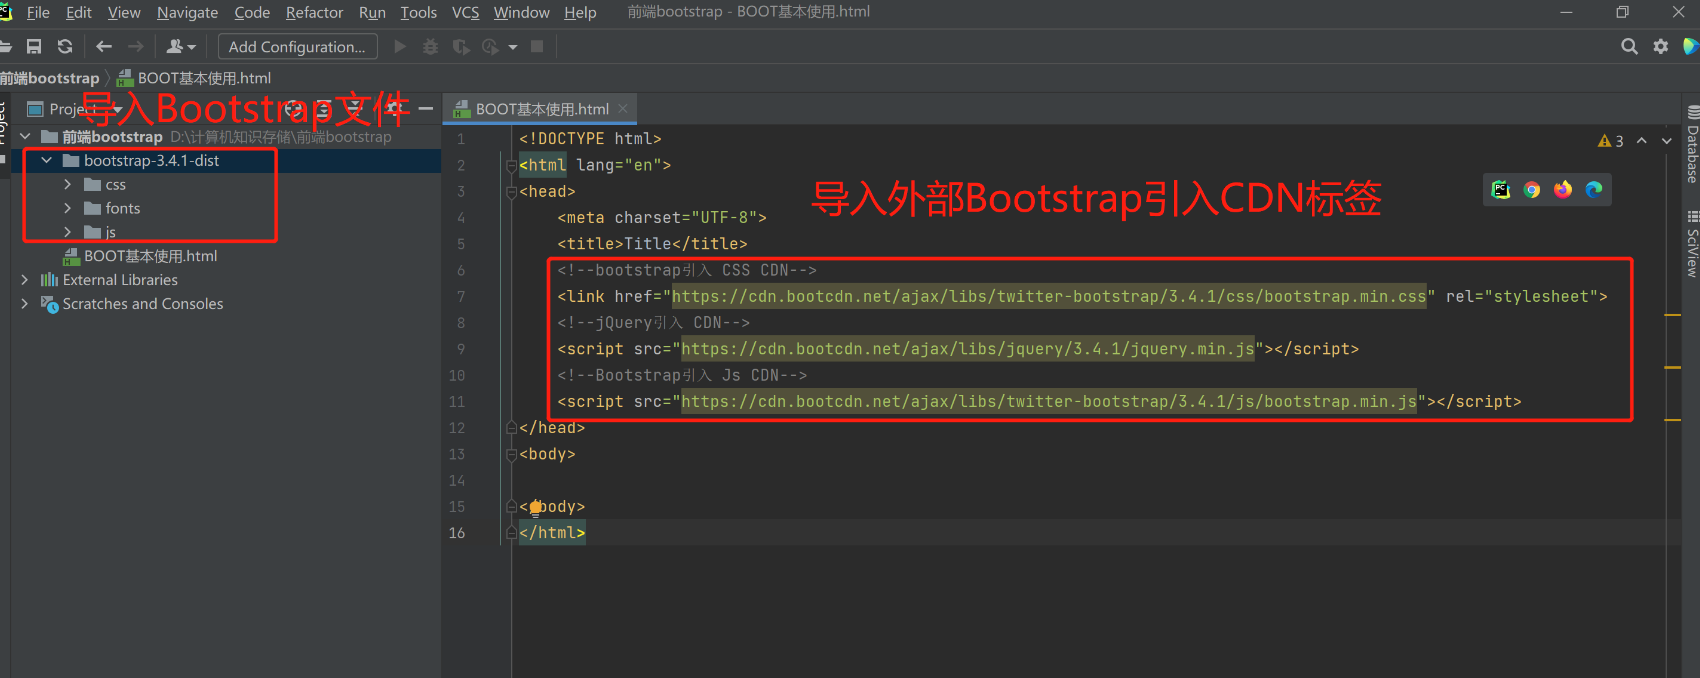The image size is (1700, 678).
Task: Click the green Run triangle icon
Action: [400, 47]
